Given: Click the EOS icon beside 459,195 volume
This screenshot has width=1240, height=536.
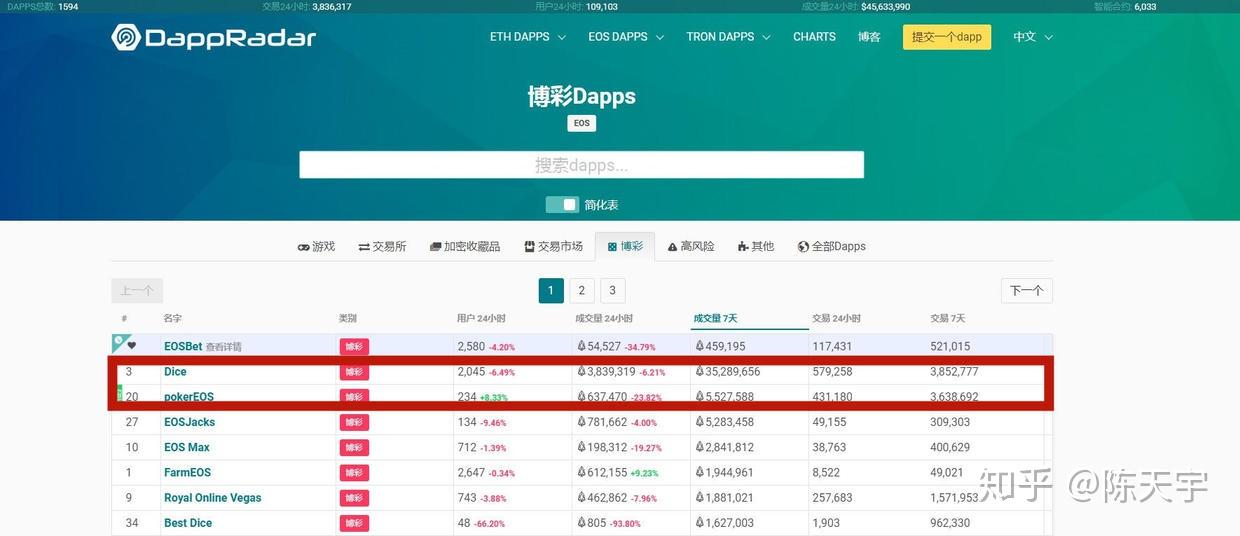Looking at the screenshot, I should (699, 347).
